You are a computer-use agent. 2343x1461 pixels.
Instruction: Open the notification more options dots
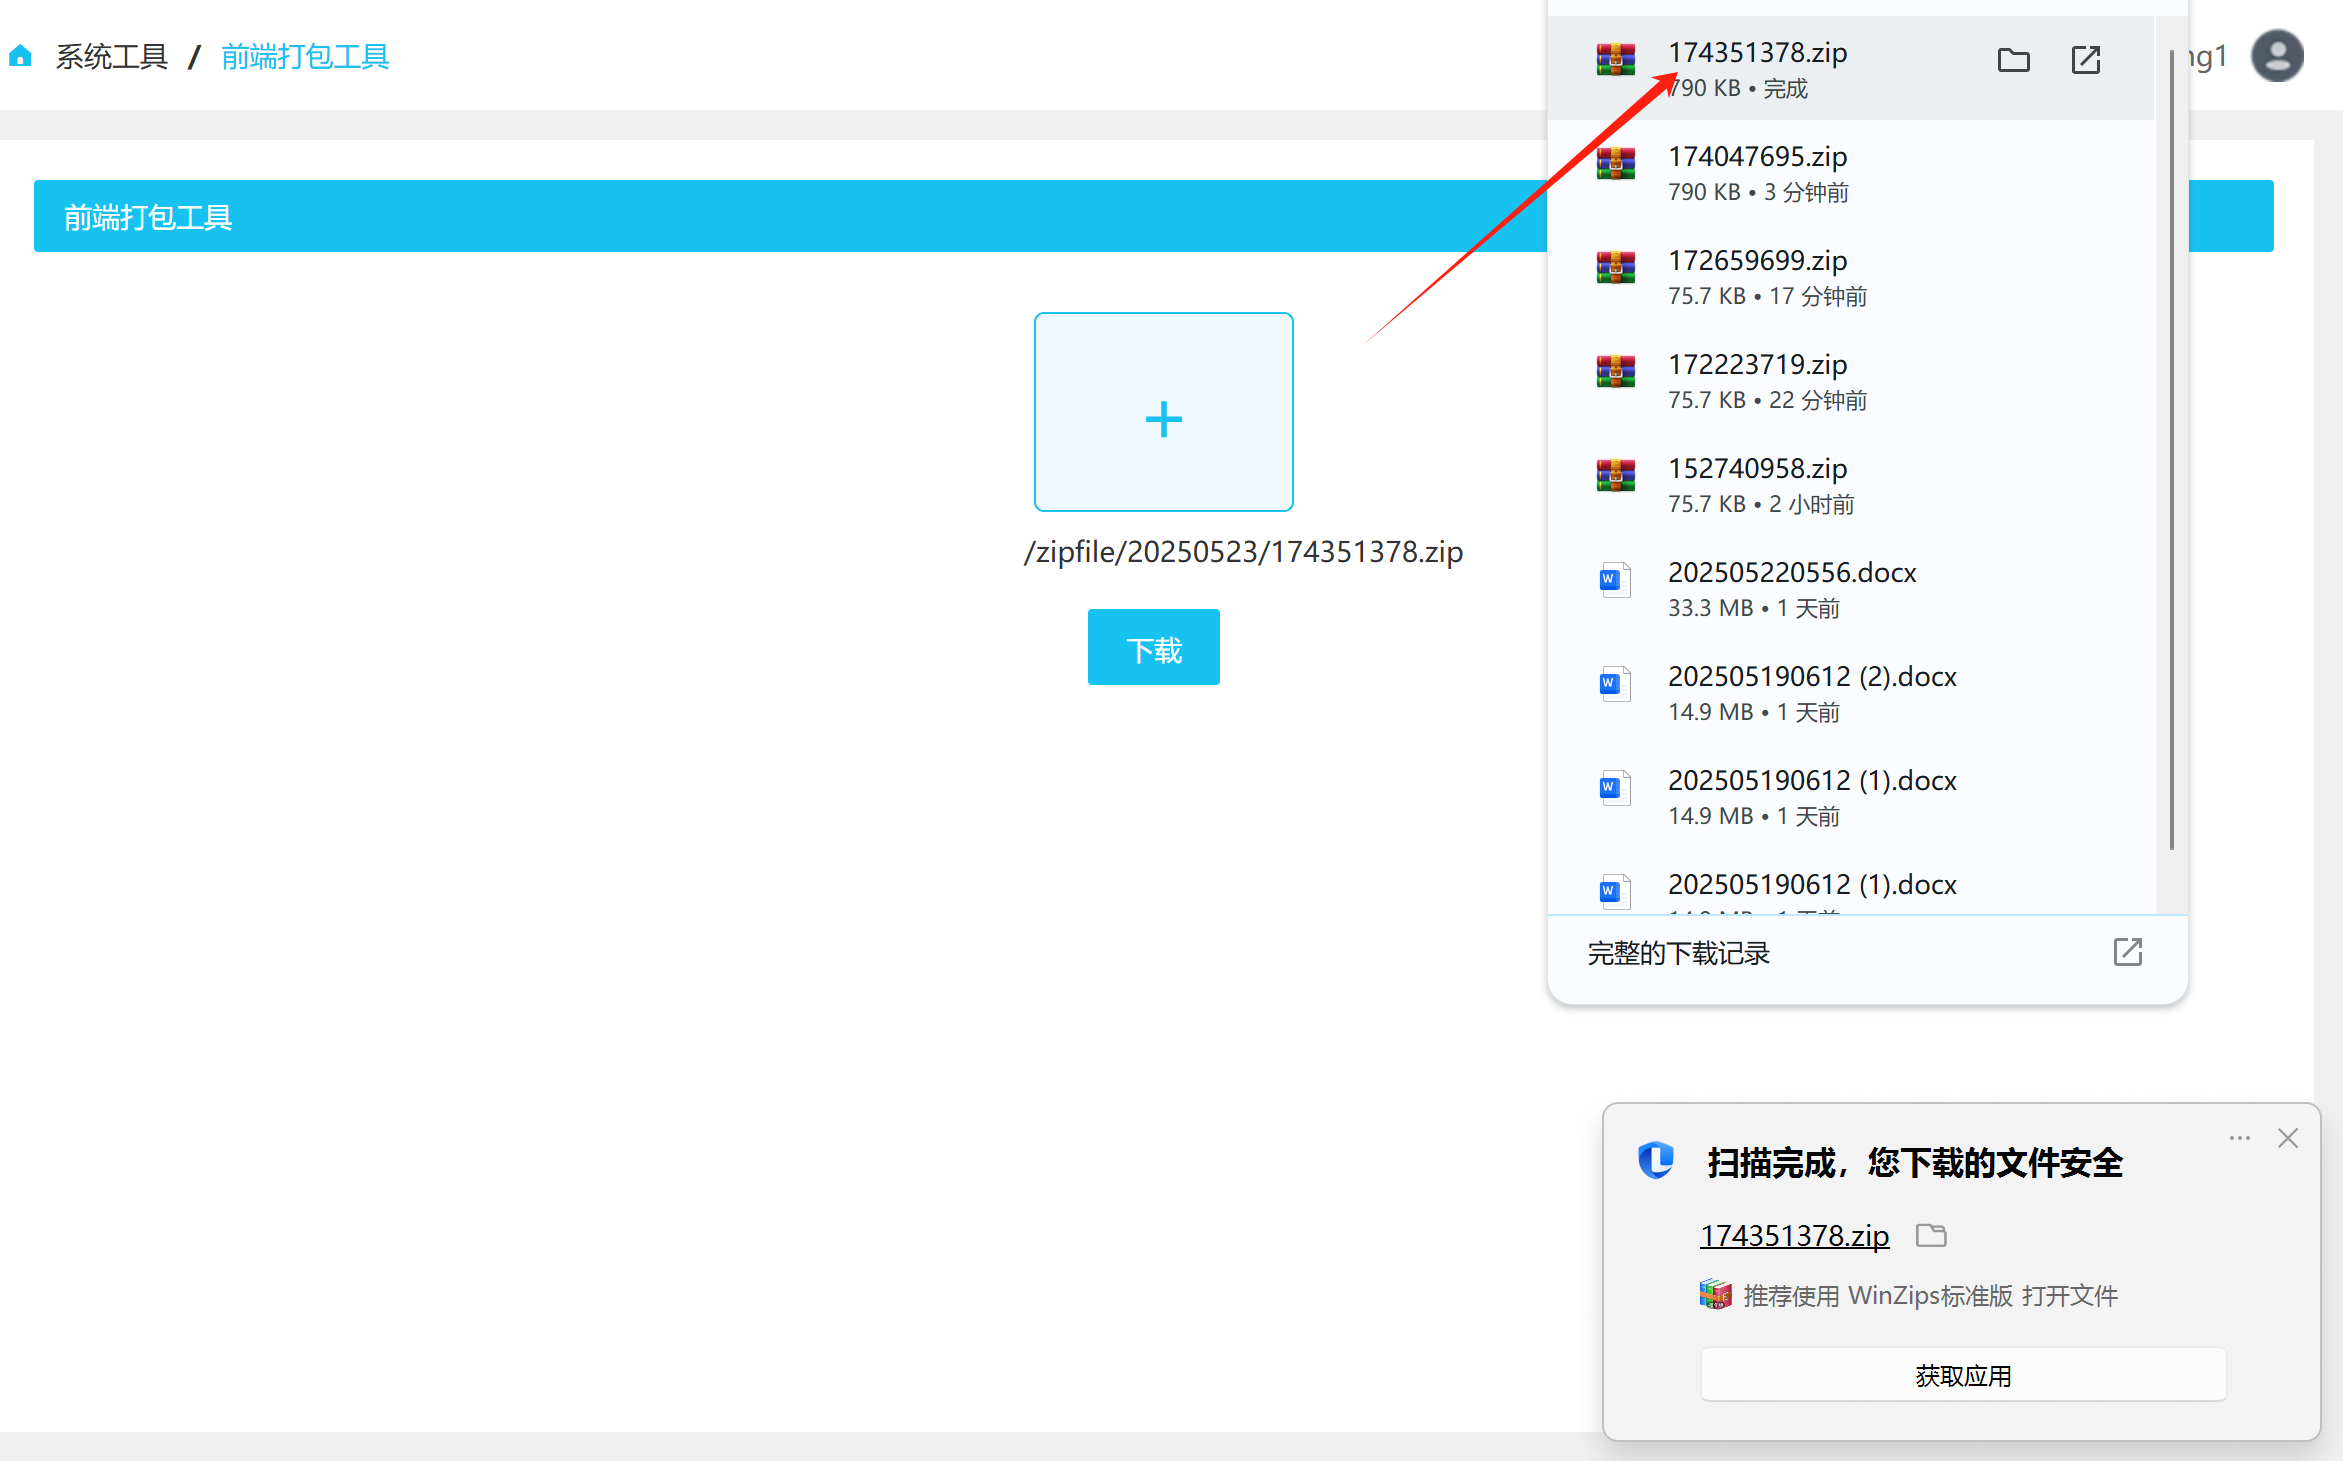click(2239, 1138)
